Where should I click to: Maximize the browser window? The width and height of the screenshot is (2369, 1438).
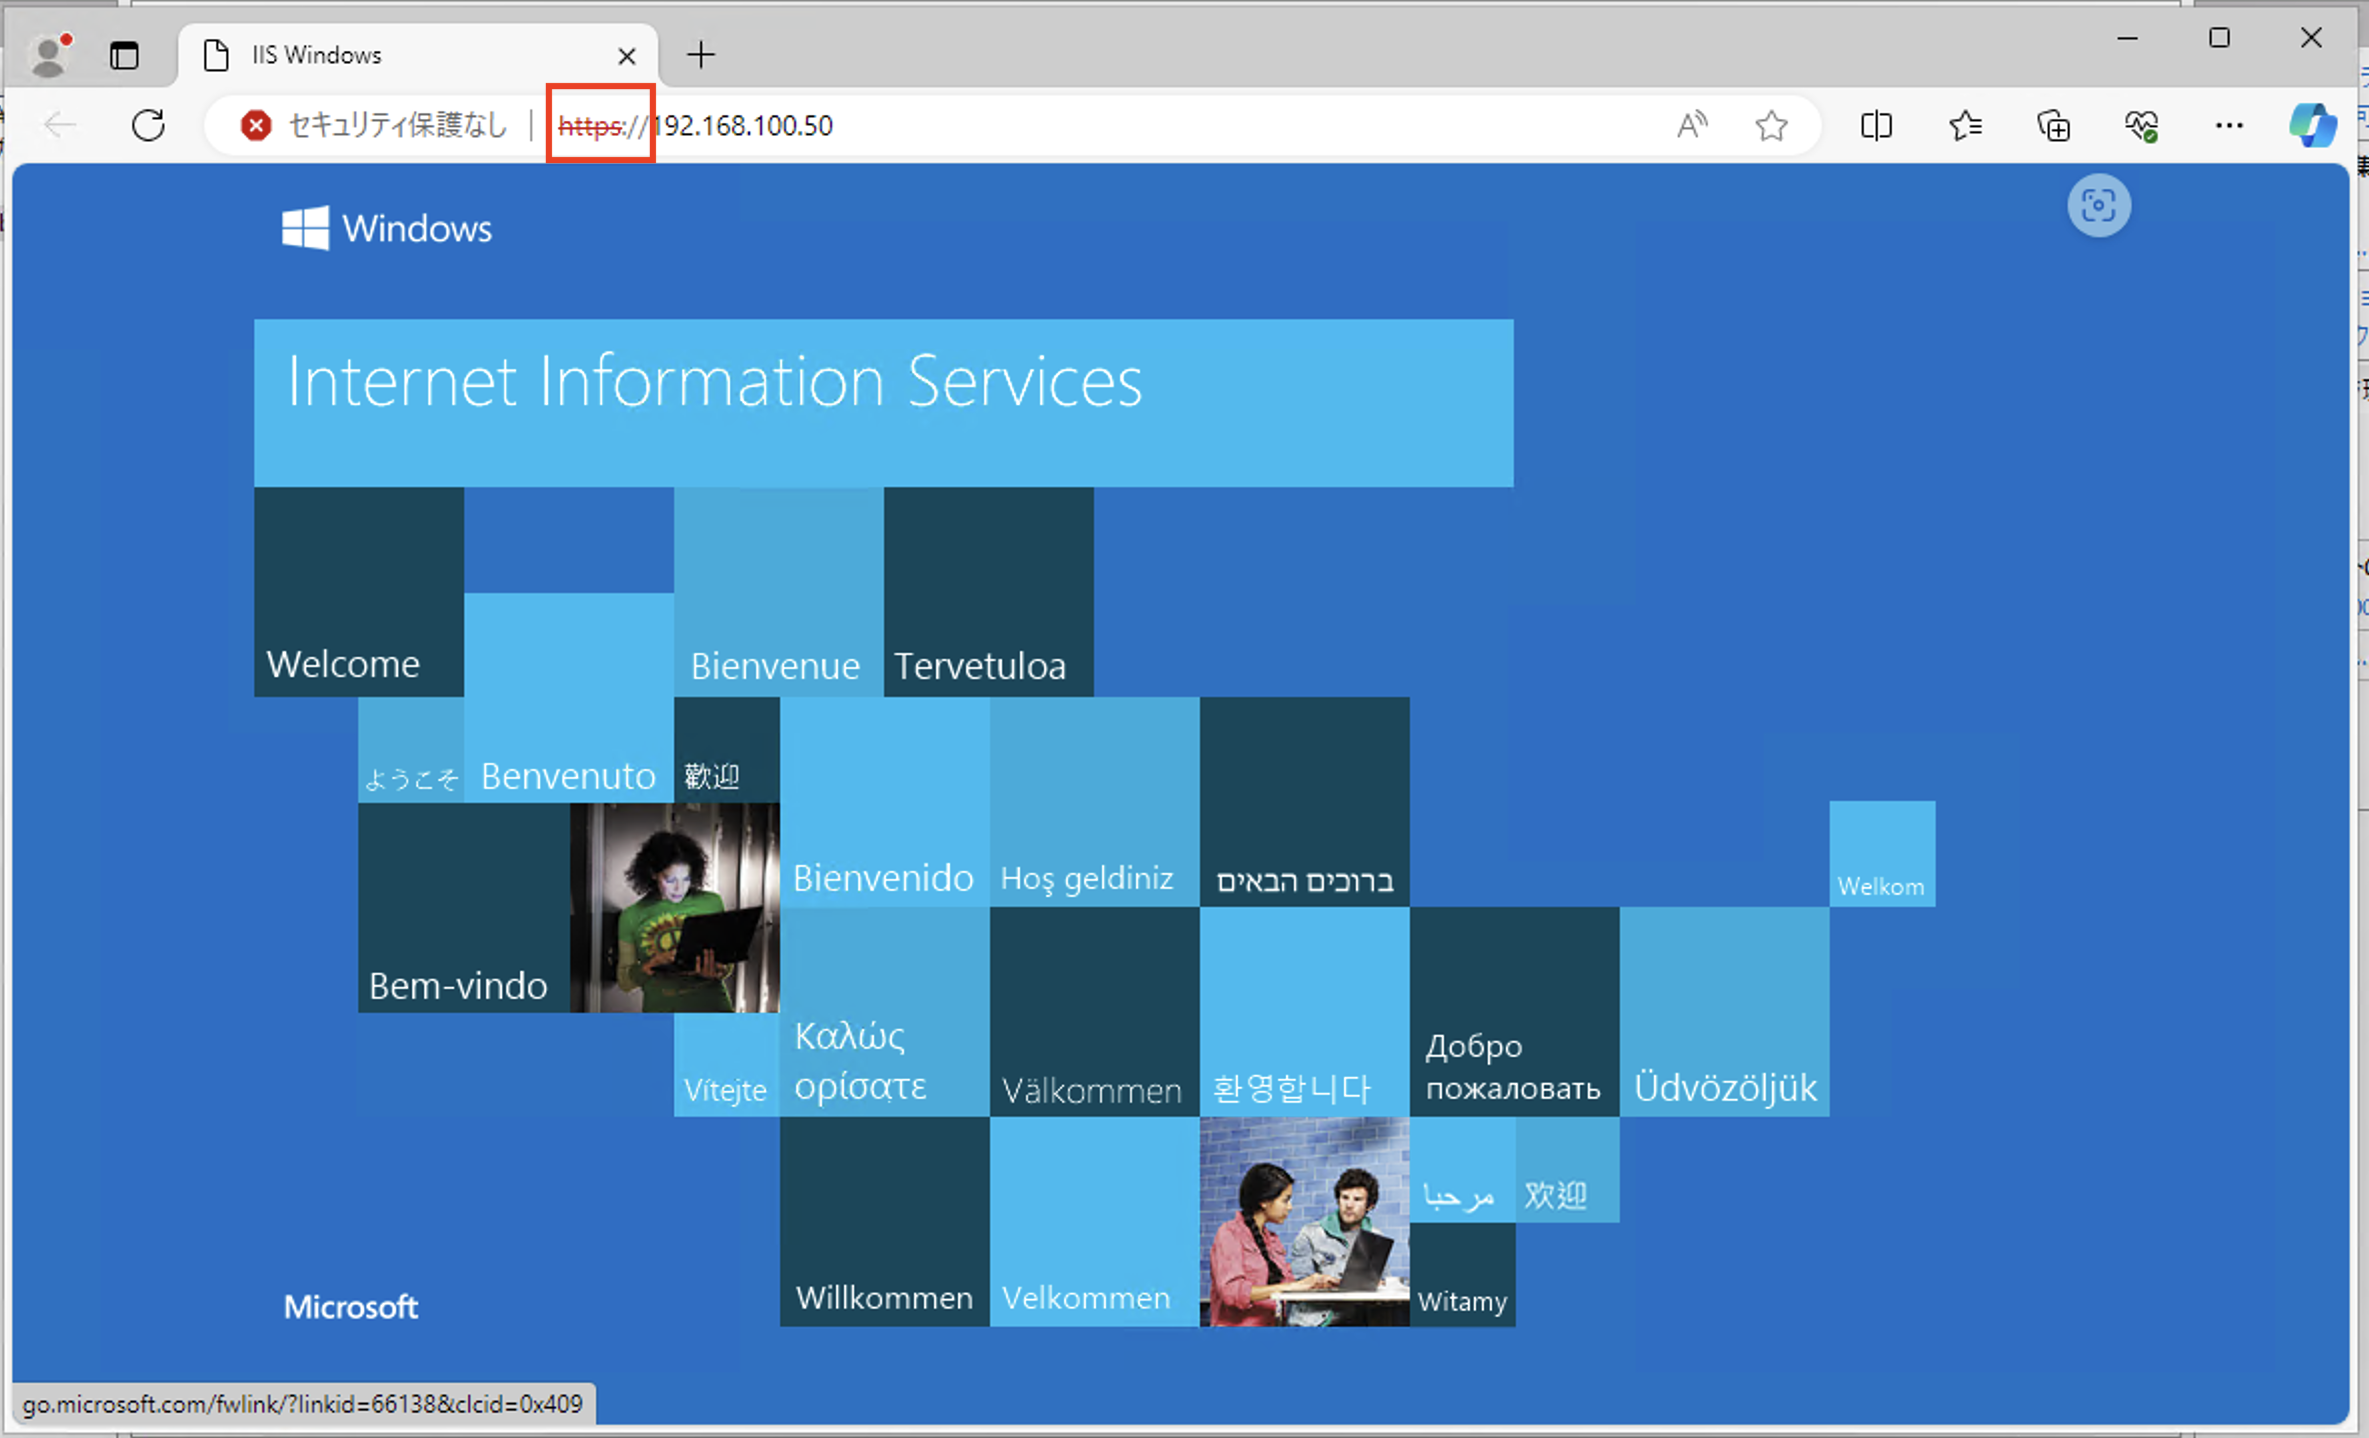tap(2219, 39)
